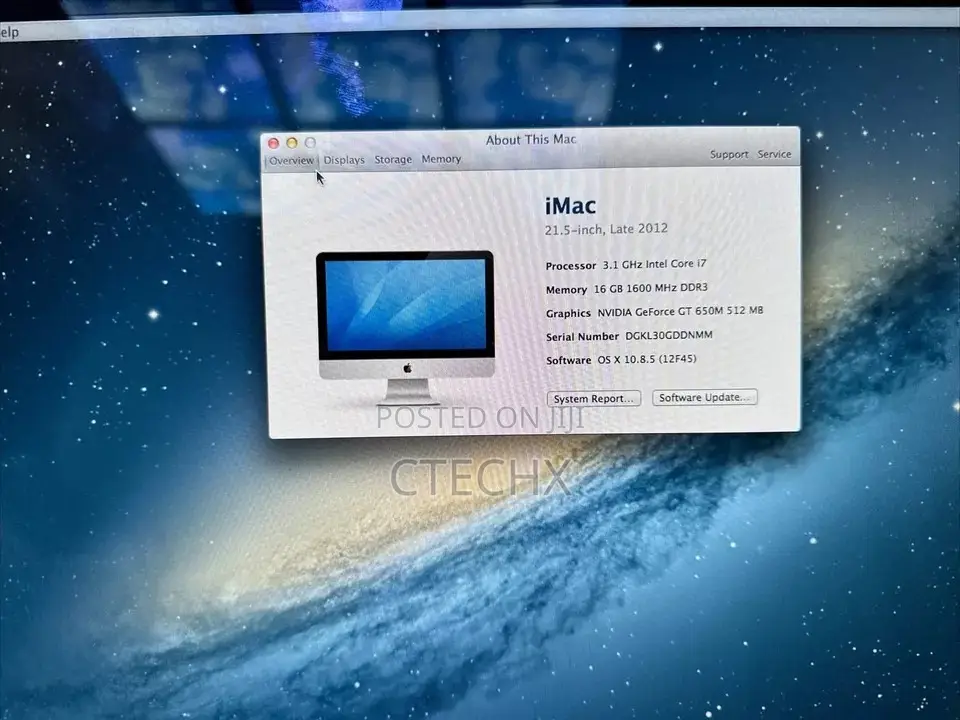Click the 'OS X 10.8.5 (12F45)' version

coord(647,359)
